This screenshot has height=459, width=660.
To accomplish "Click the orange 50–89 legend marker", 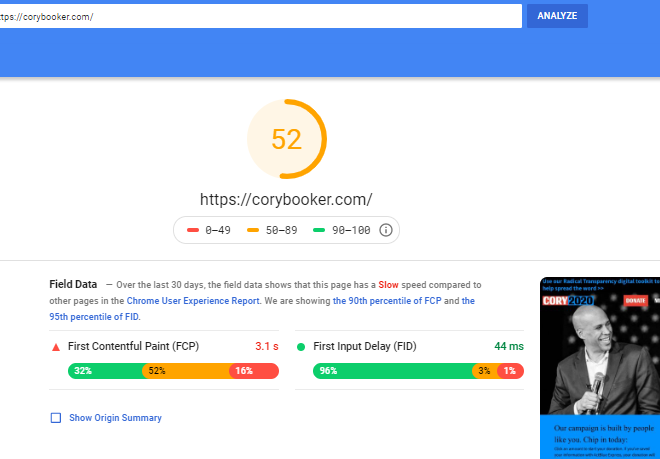I will click(x=253, y=230).
